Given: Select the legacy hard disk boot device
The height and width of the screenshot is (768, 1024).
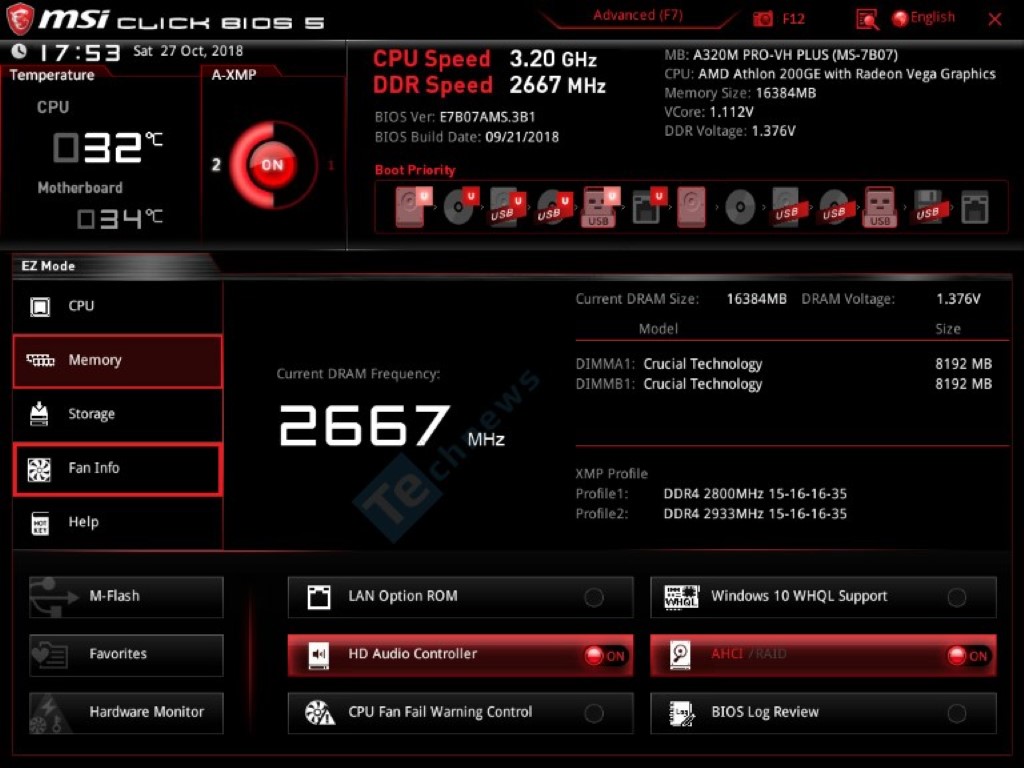Looking at the screenshot, I should click(x=692, y=207).
